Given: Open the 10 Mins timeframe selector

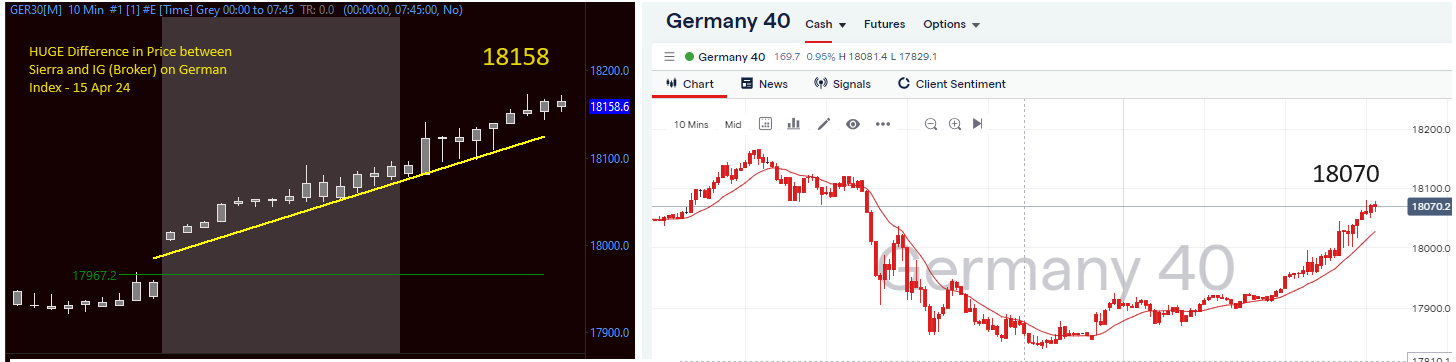Looking at the screenshot, I should 691,125.
